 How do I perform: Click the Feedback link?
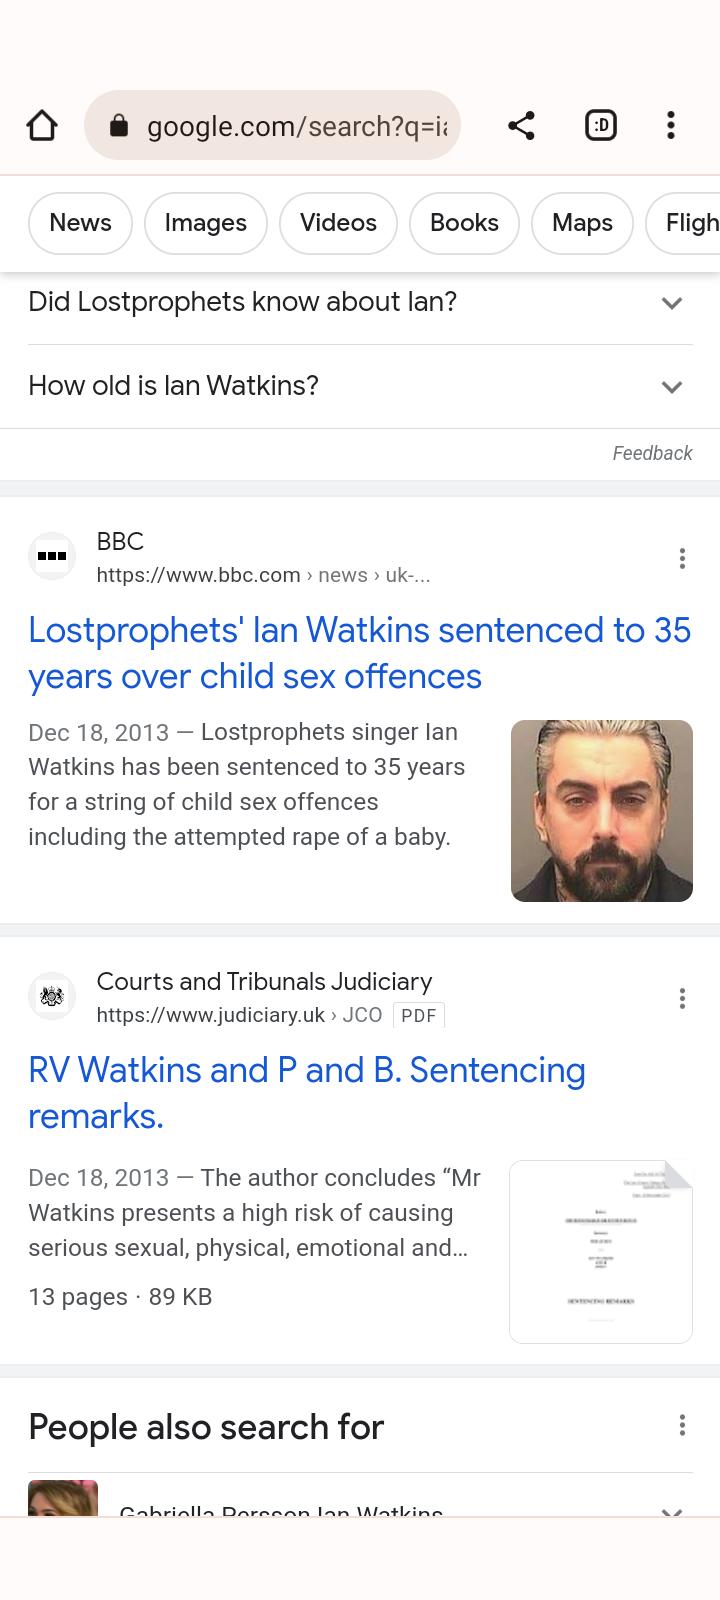click(x=652, y=453)
